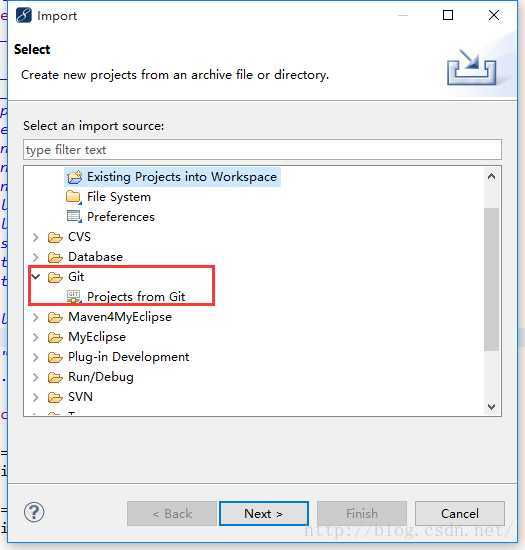
Task: Click the scroll up arrow of list
Action: click(x=491, y=176)
